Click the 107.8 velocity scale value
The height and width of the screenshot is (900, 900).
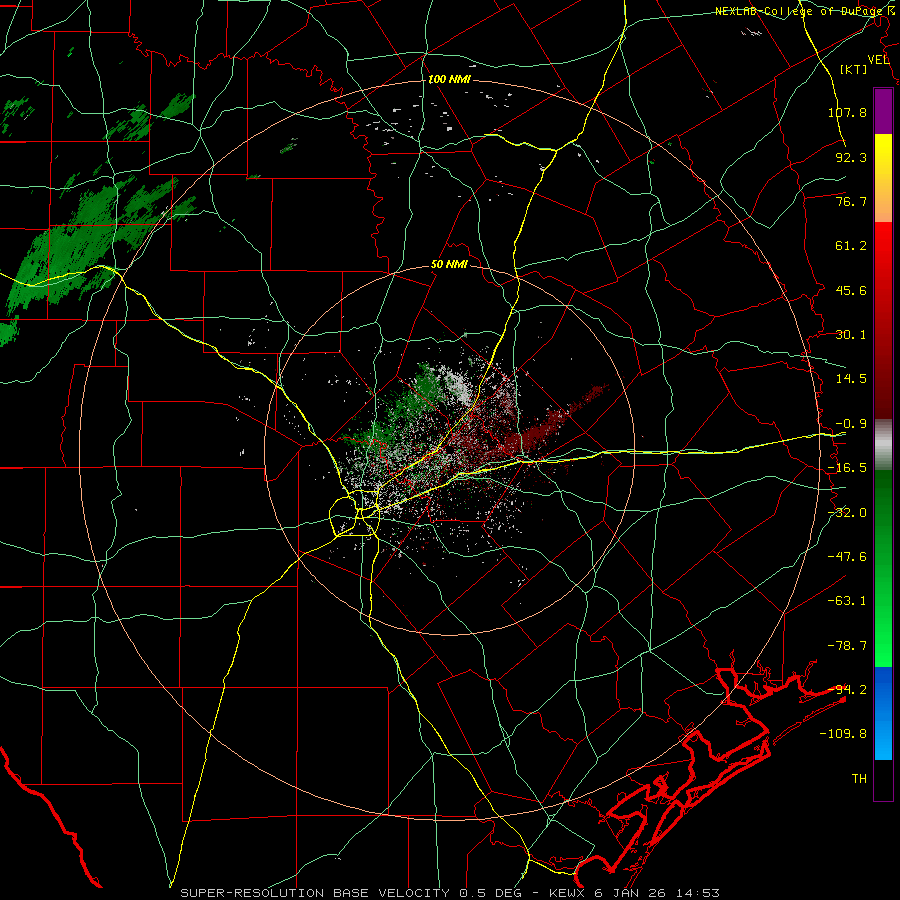coord(847,112)
